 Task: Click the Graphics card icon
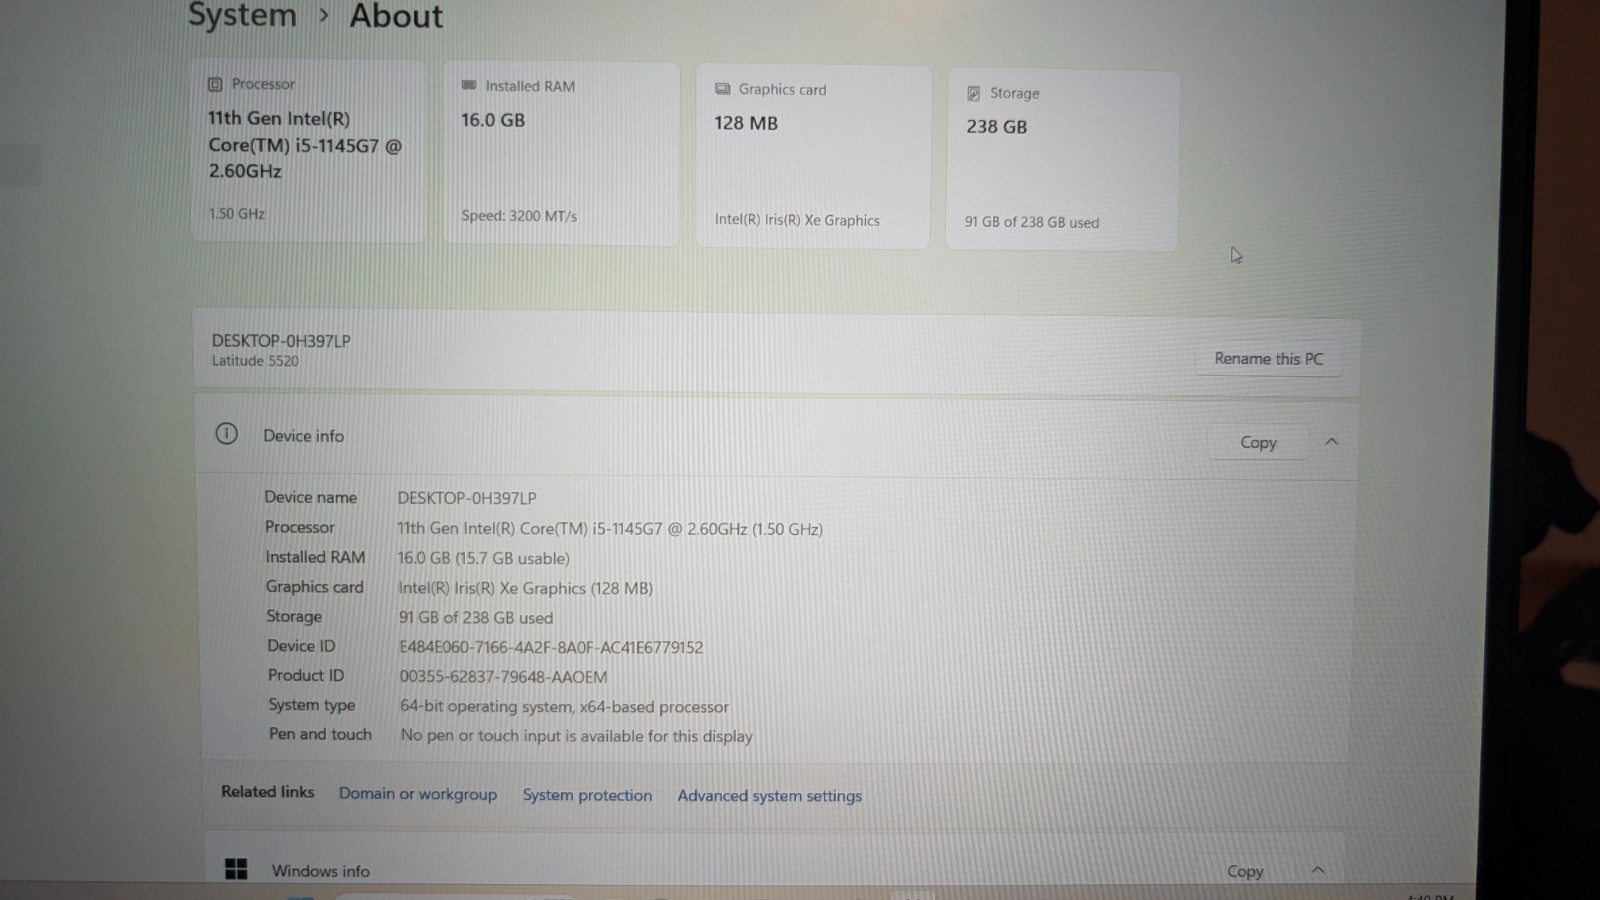click(722, 89)
